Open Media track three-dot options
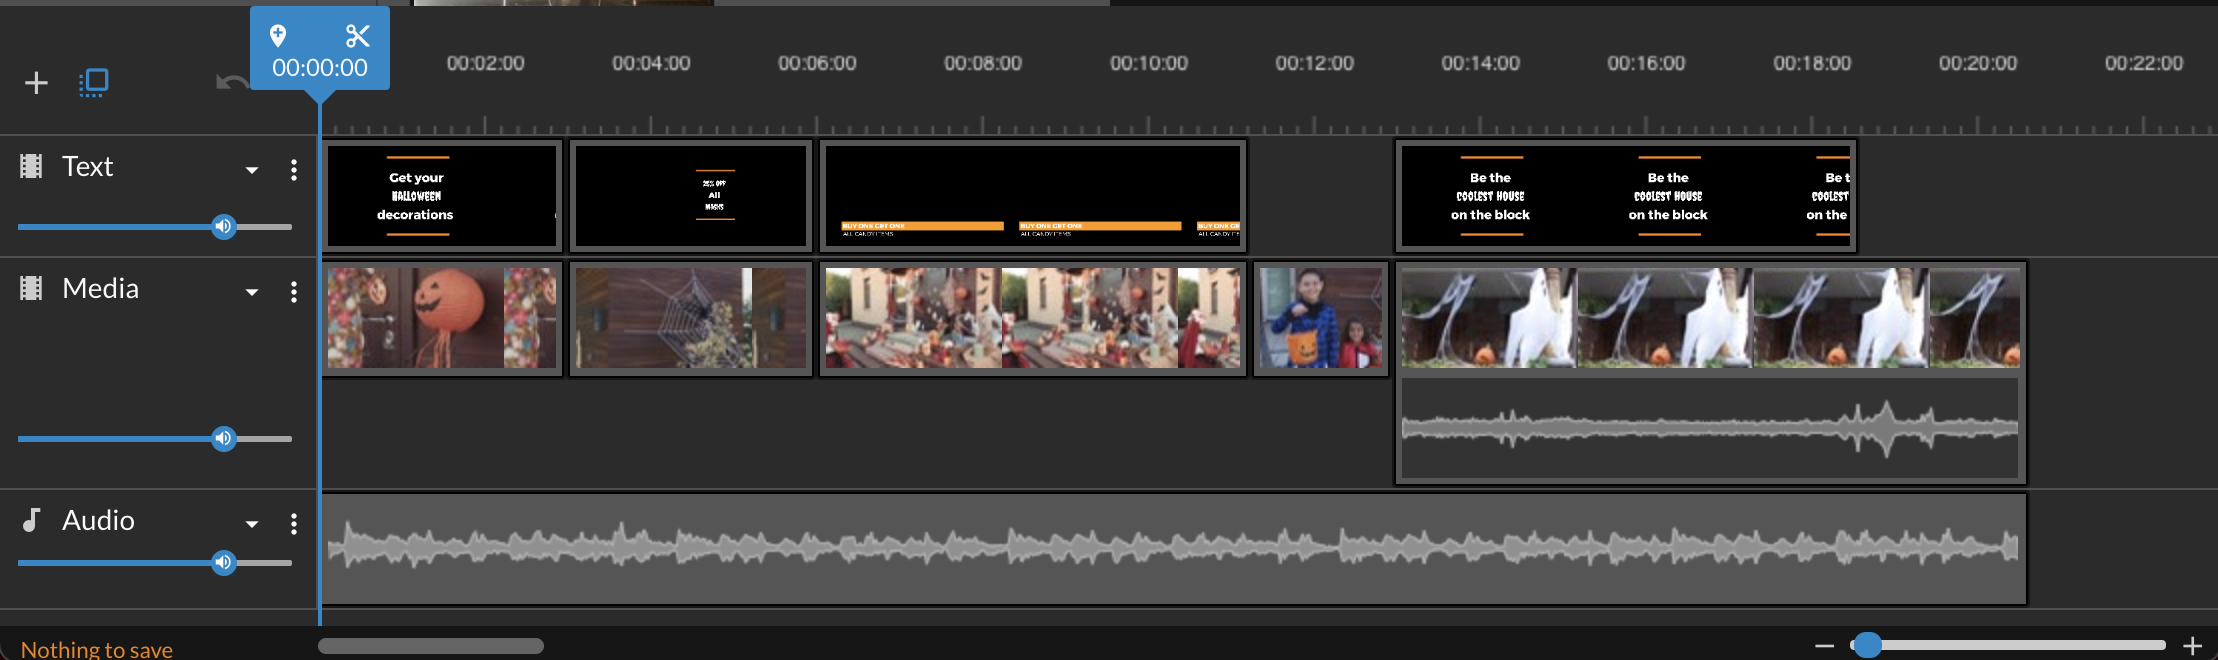This screenshot has height=660, width=2218. [x=293, y=292]
